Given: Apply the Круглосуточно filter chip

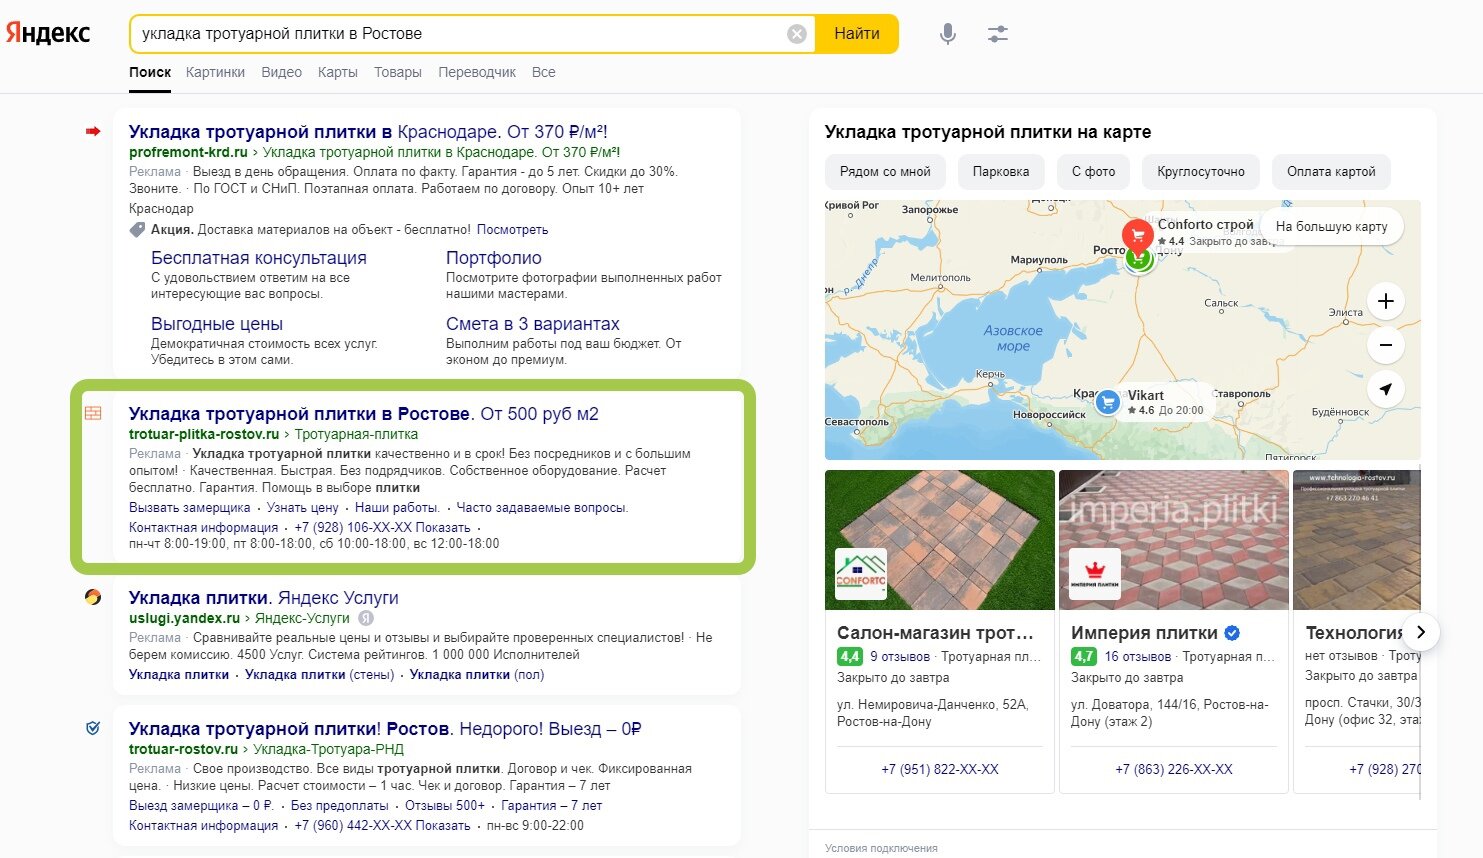Looking at the screenshot, I should pos(1201,172).
